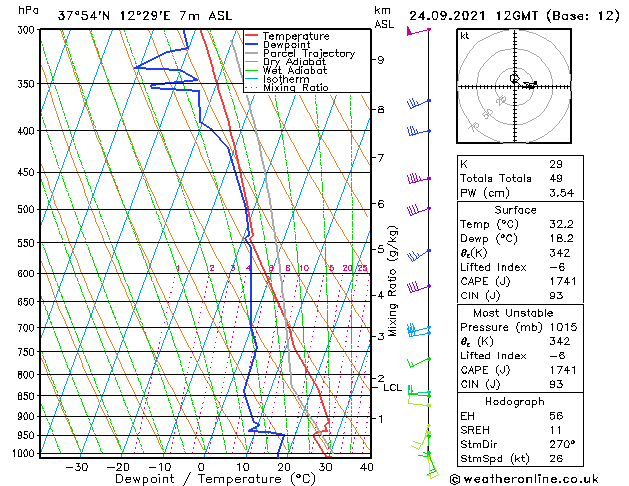Click the StmSpd (kt) value 26
This screenshot has width=629, height=486.
point(556,458)
